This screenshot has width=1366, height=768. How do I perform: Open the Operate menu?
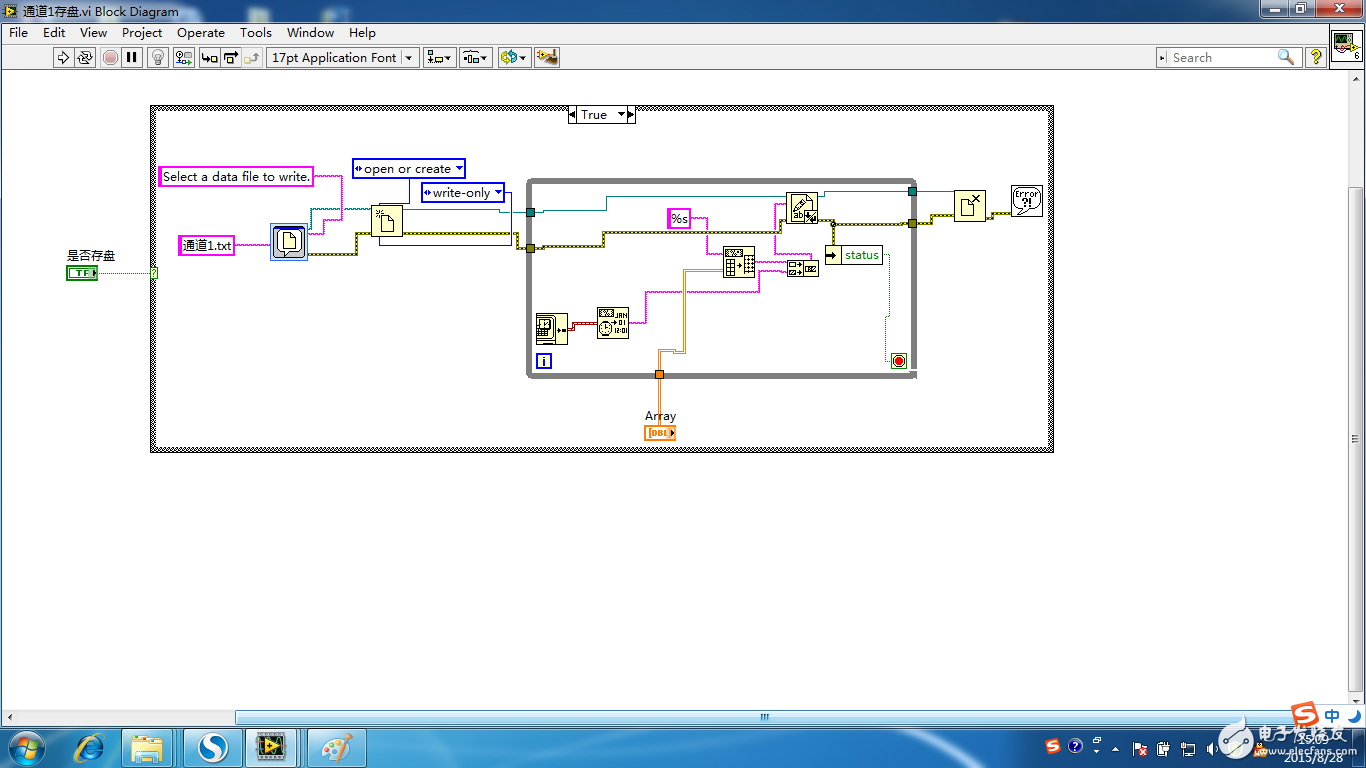click(x=201, y=33)
